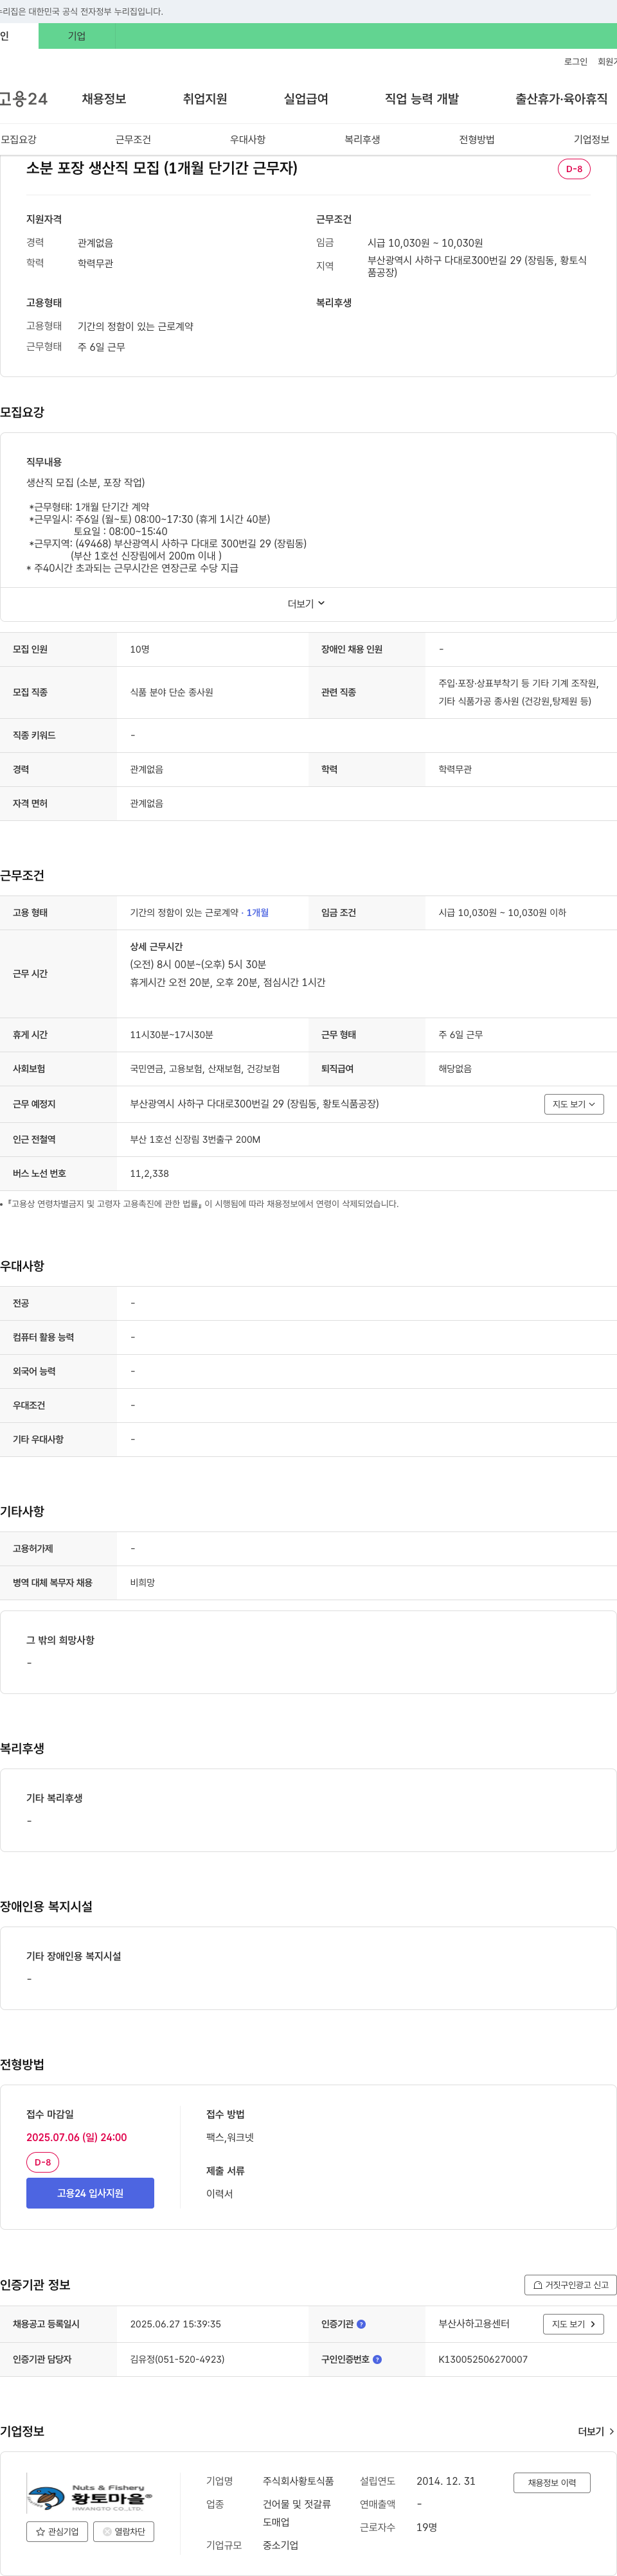Open the 출산휴가·육아휴직 menu

tap(561, 99)
